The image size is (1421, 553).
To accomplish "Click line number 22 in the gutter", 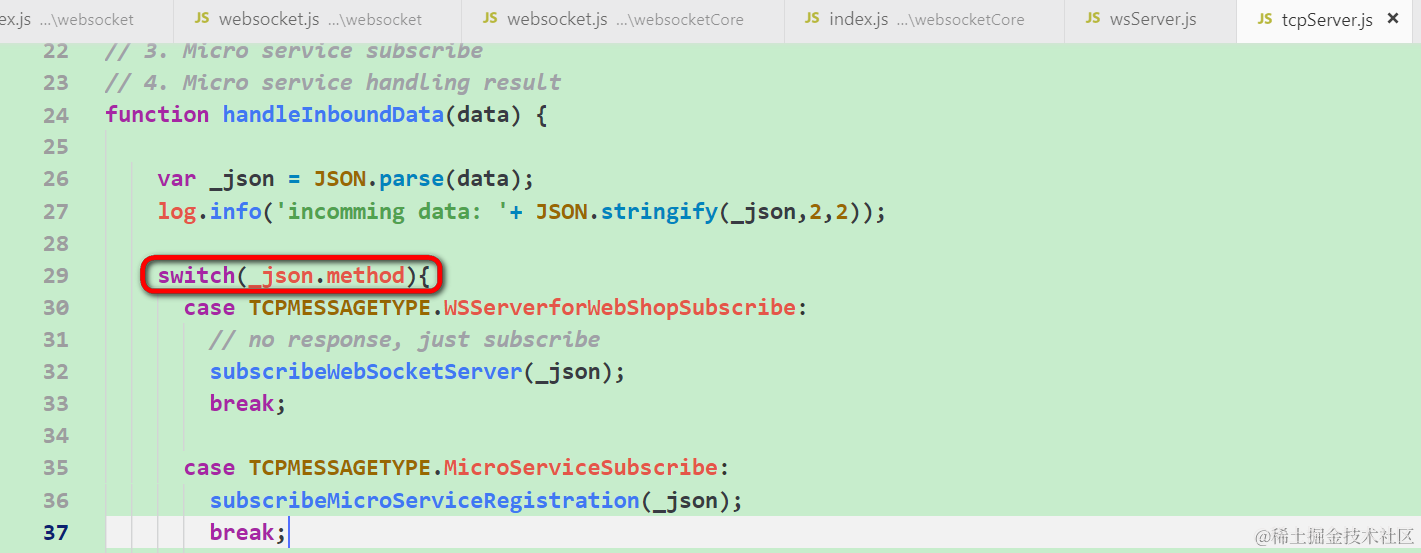I will (56, 50).
